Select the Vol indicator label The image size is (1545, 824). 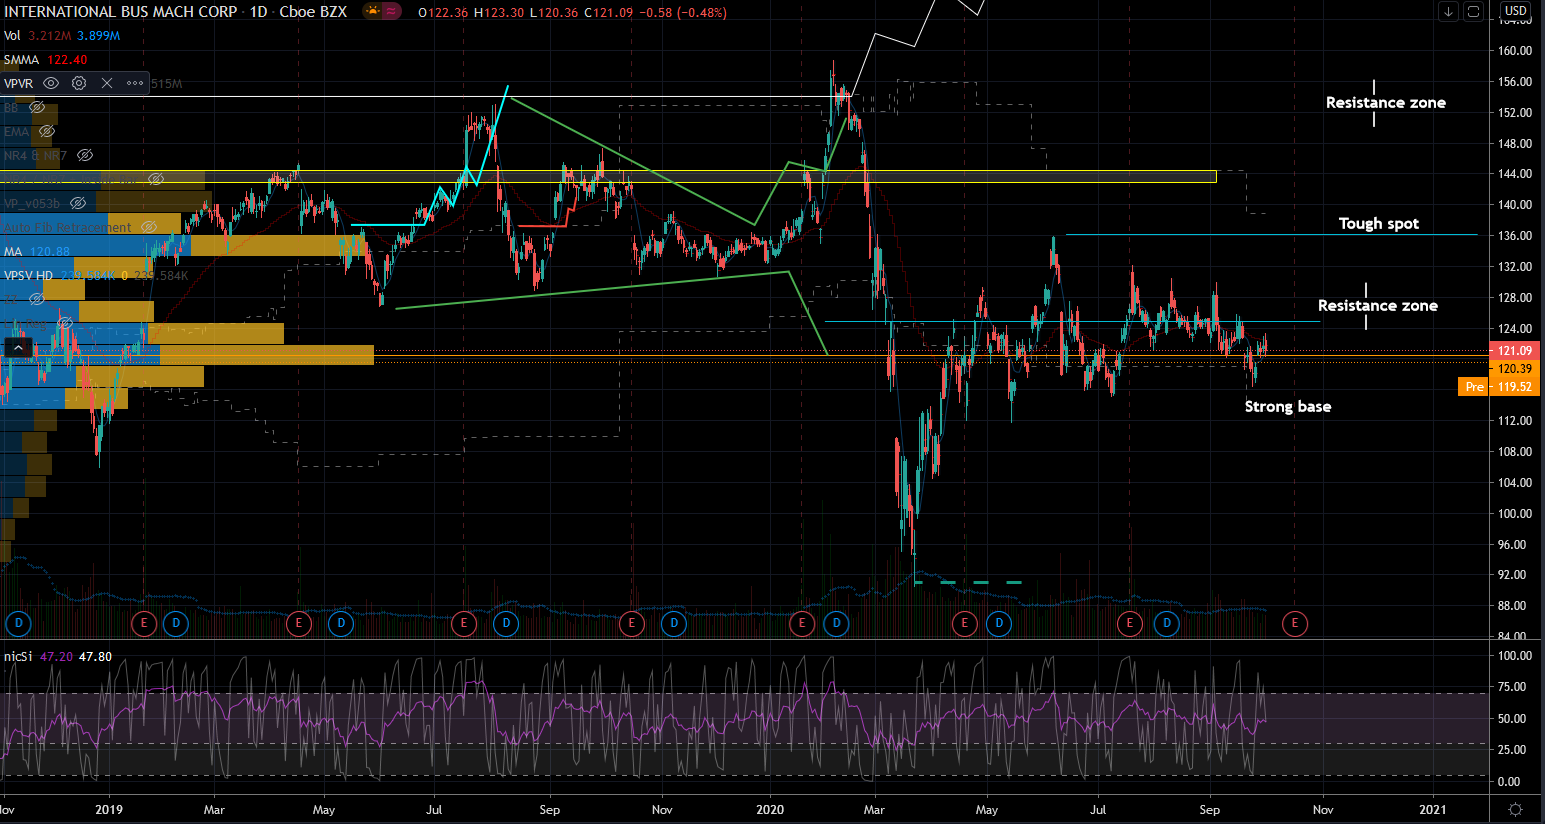pyautogui.click(x=12, y=36)
